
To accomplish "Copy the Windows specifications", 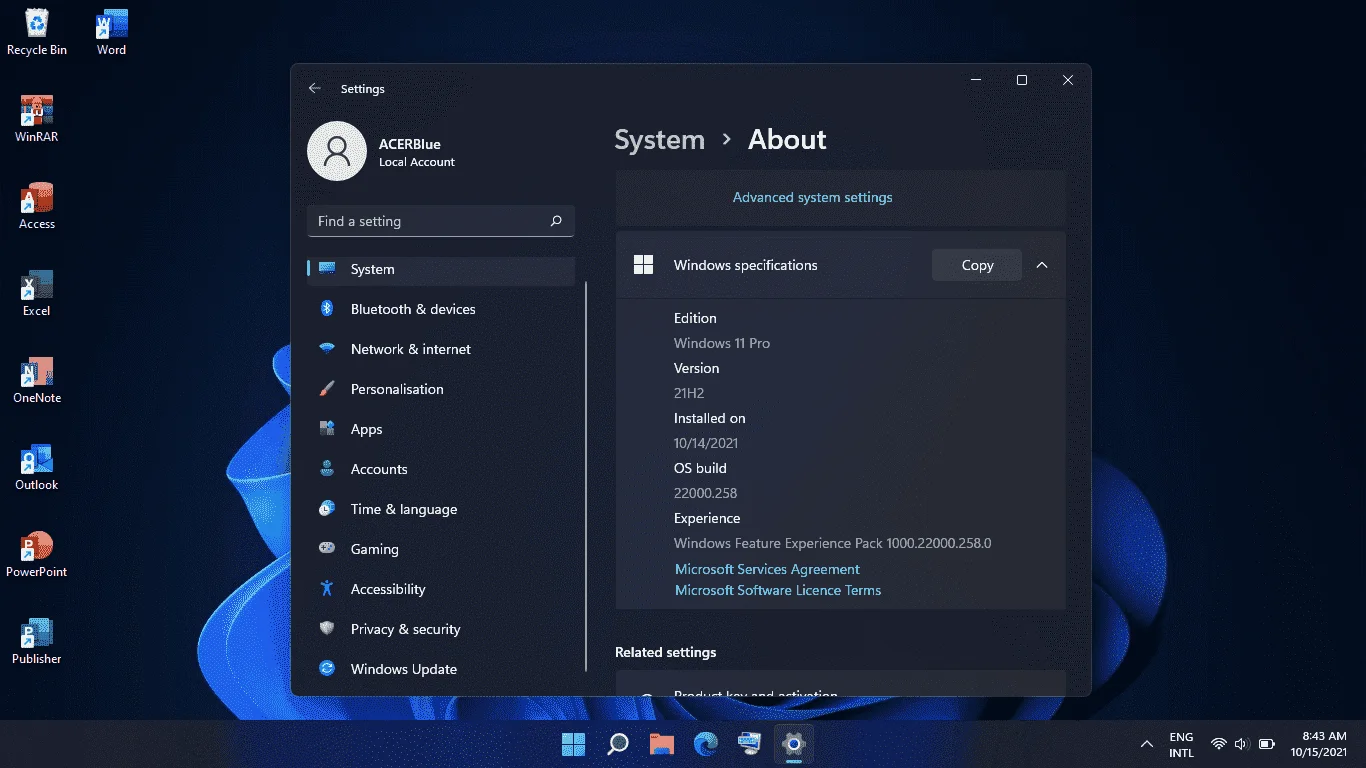I will (977, 265).
